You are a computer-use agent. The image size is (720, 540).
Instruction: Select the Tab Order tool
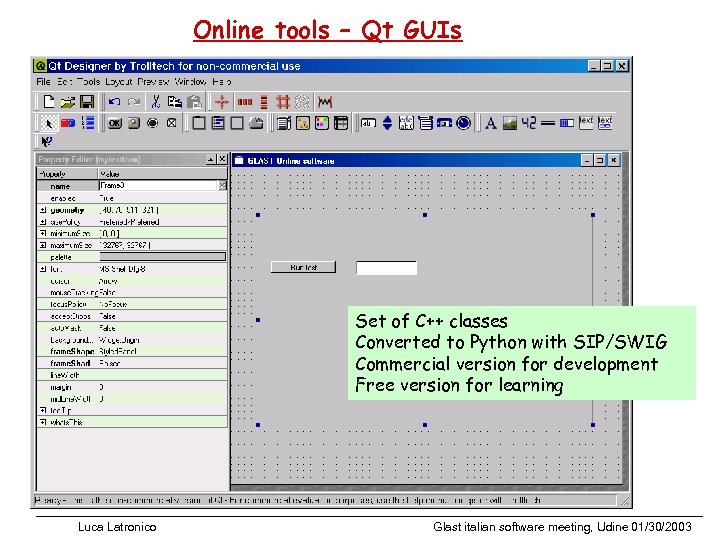[87, 123]
